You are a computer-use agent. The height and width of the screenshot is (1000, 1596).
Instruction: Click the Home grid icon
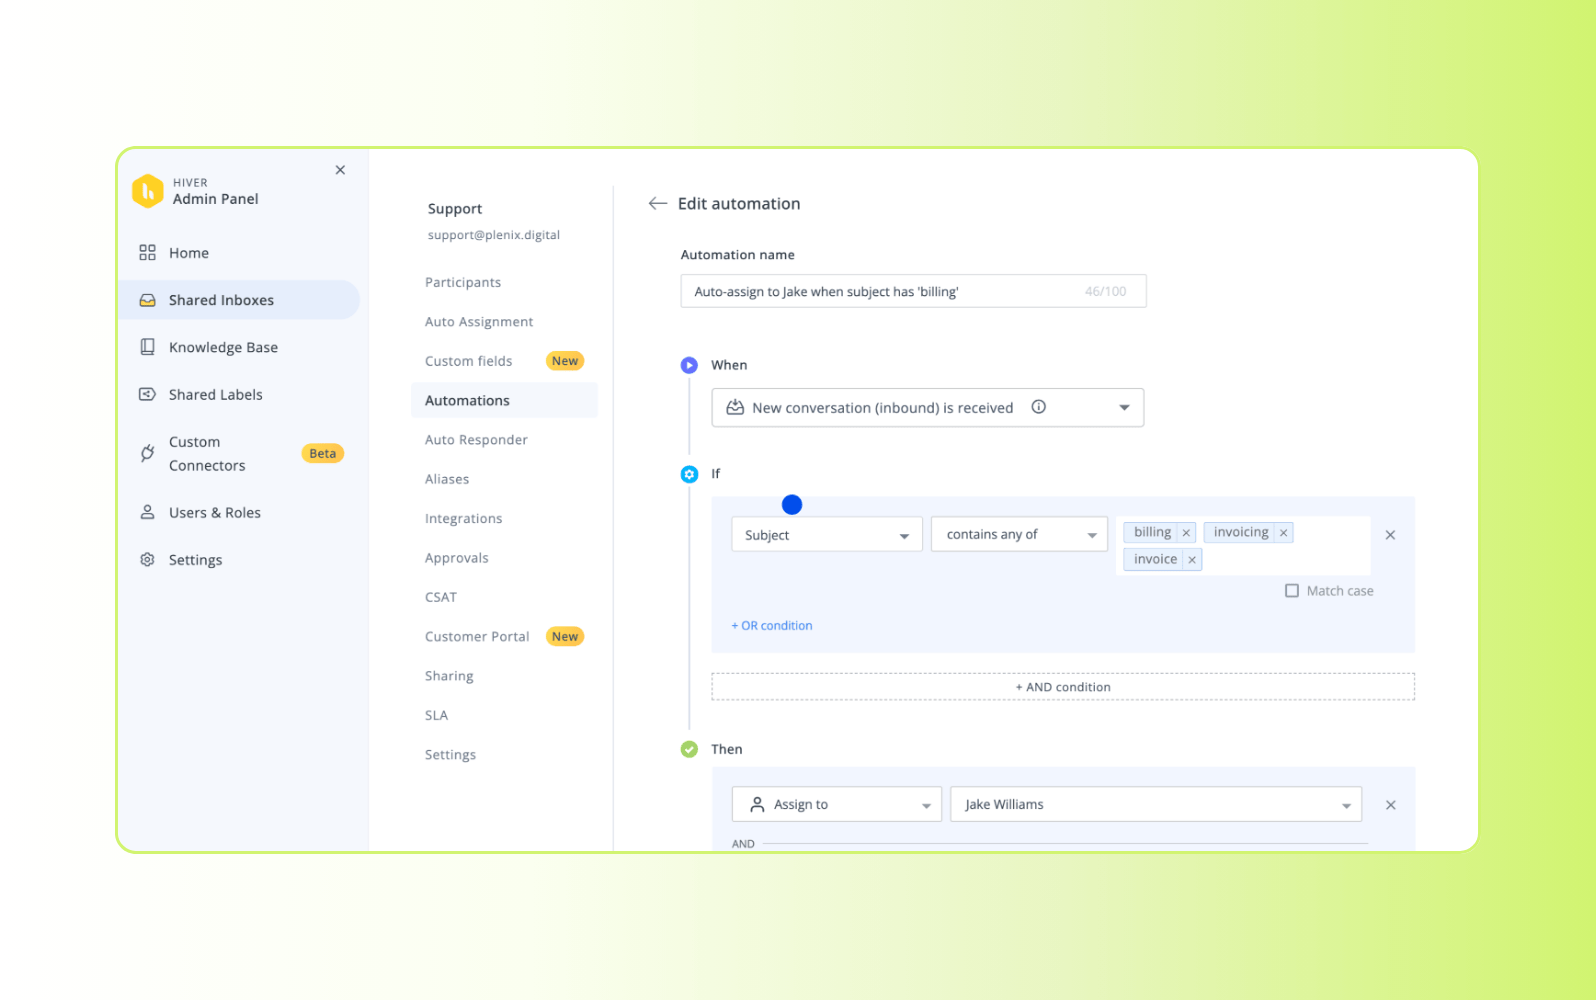pos(147,253)
